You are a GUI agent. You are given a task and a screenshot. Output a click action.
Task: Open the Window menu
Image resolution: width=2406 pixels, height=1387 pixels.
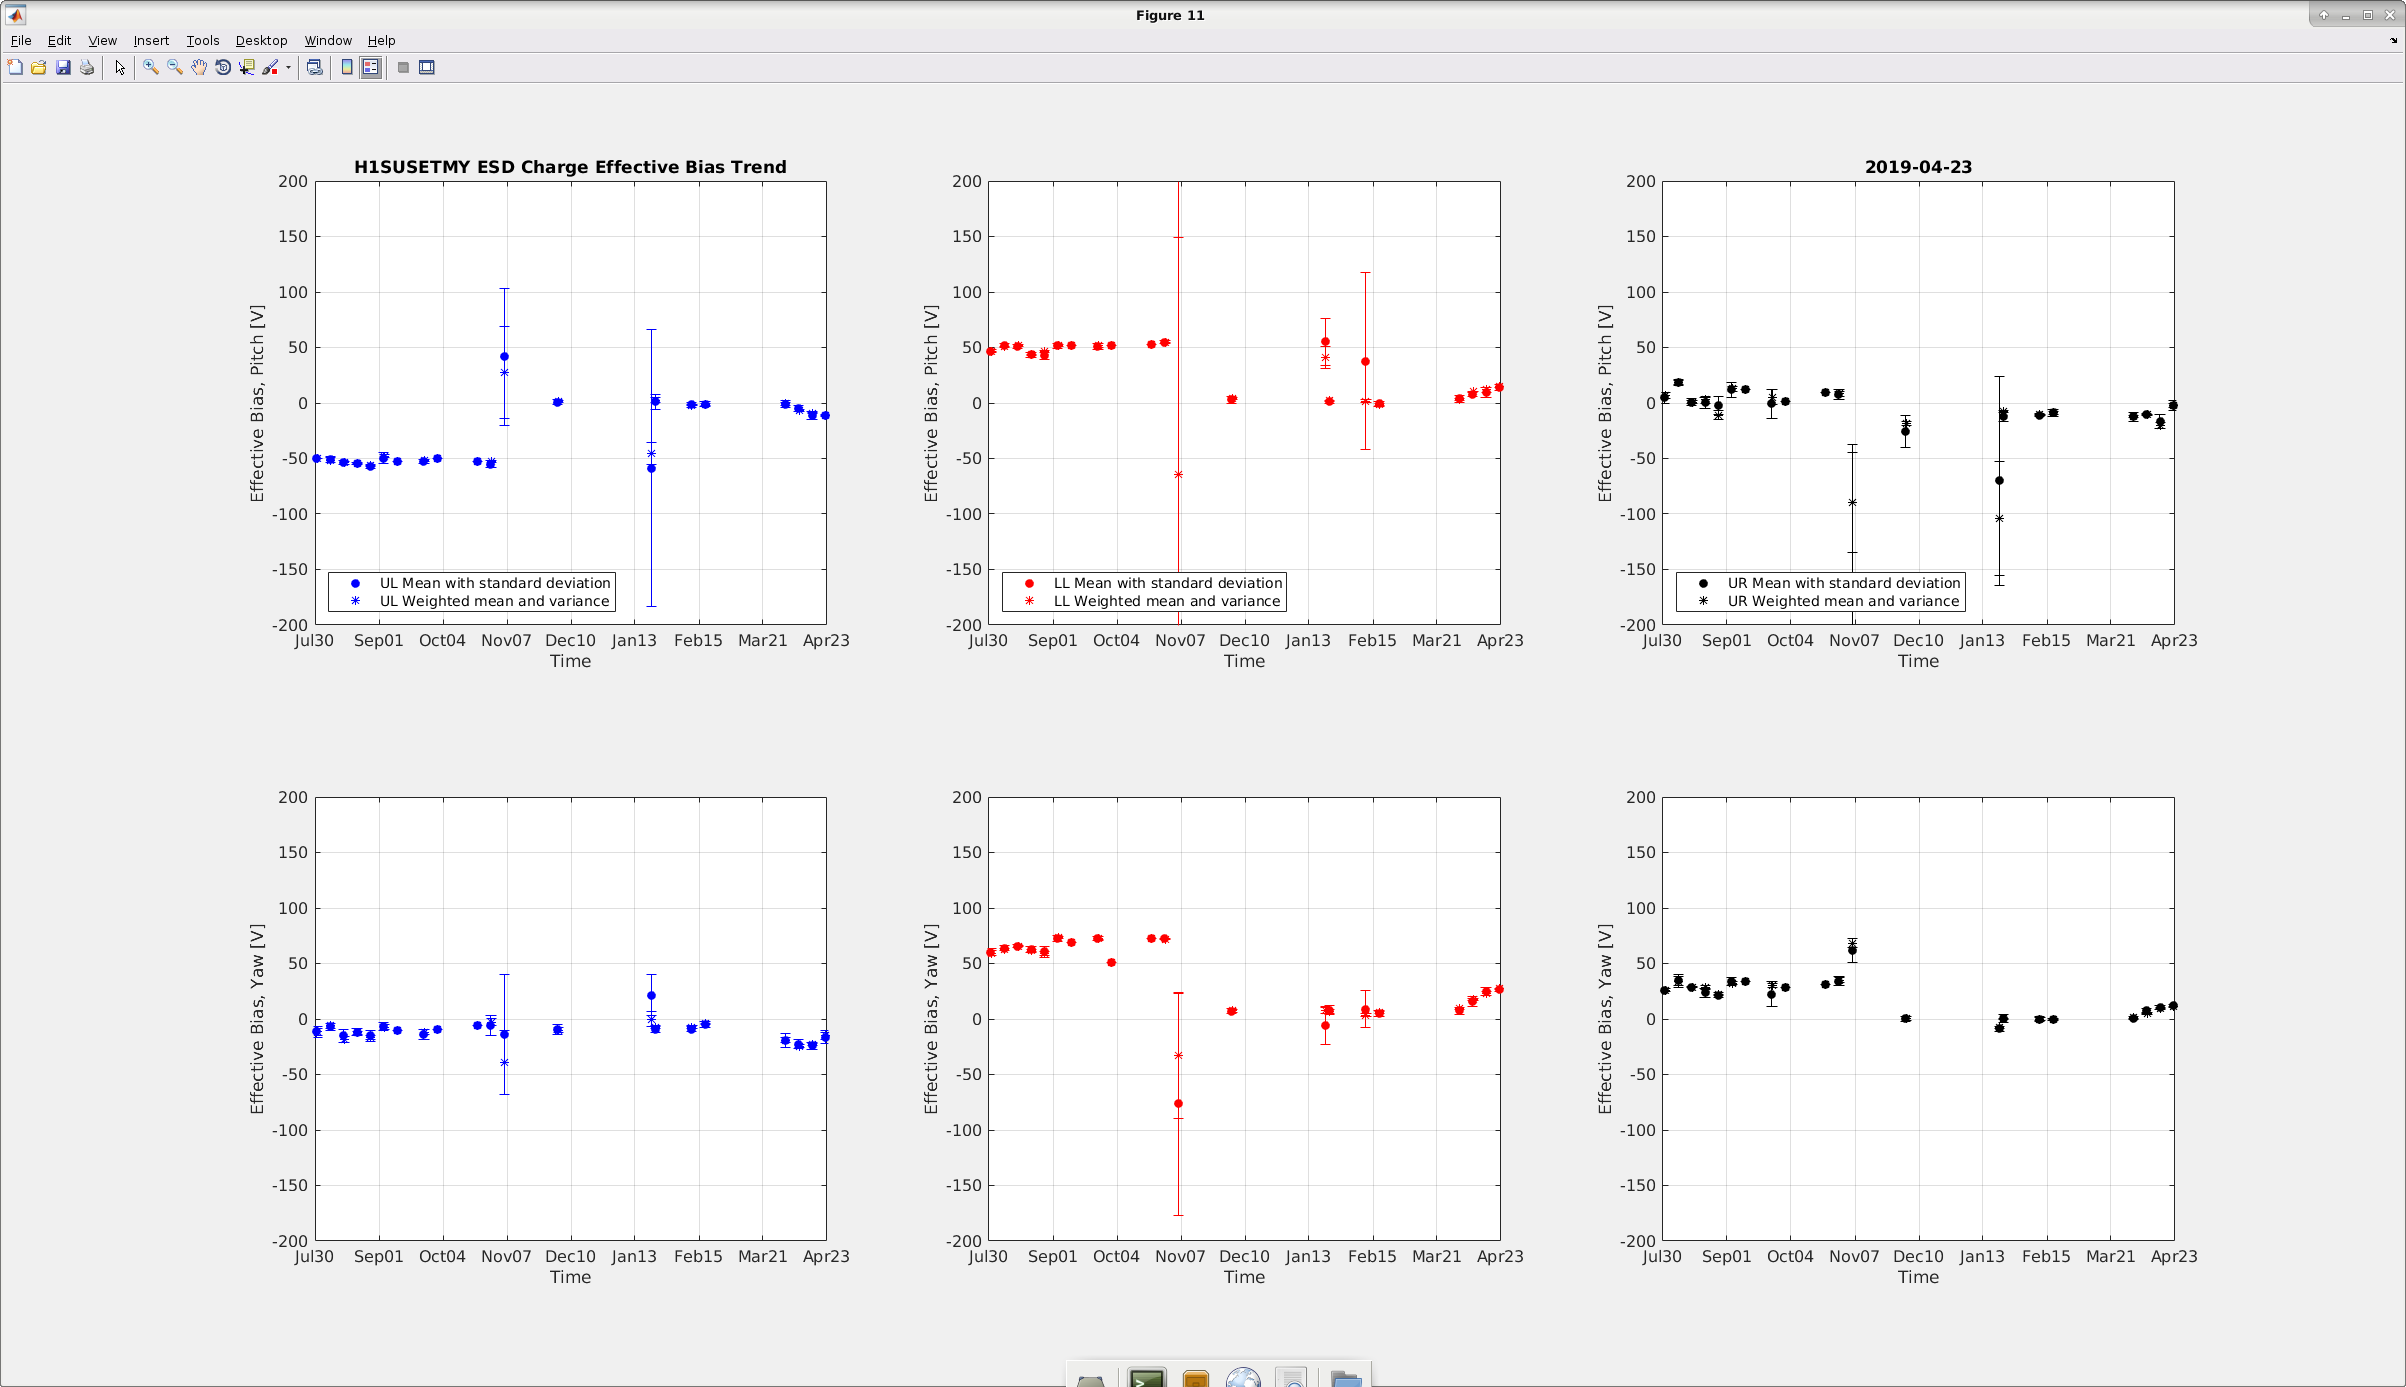tap(328, 41)
